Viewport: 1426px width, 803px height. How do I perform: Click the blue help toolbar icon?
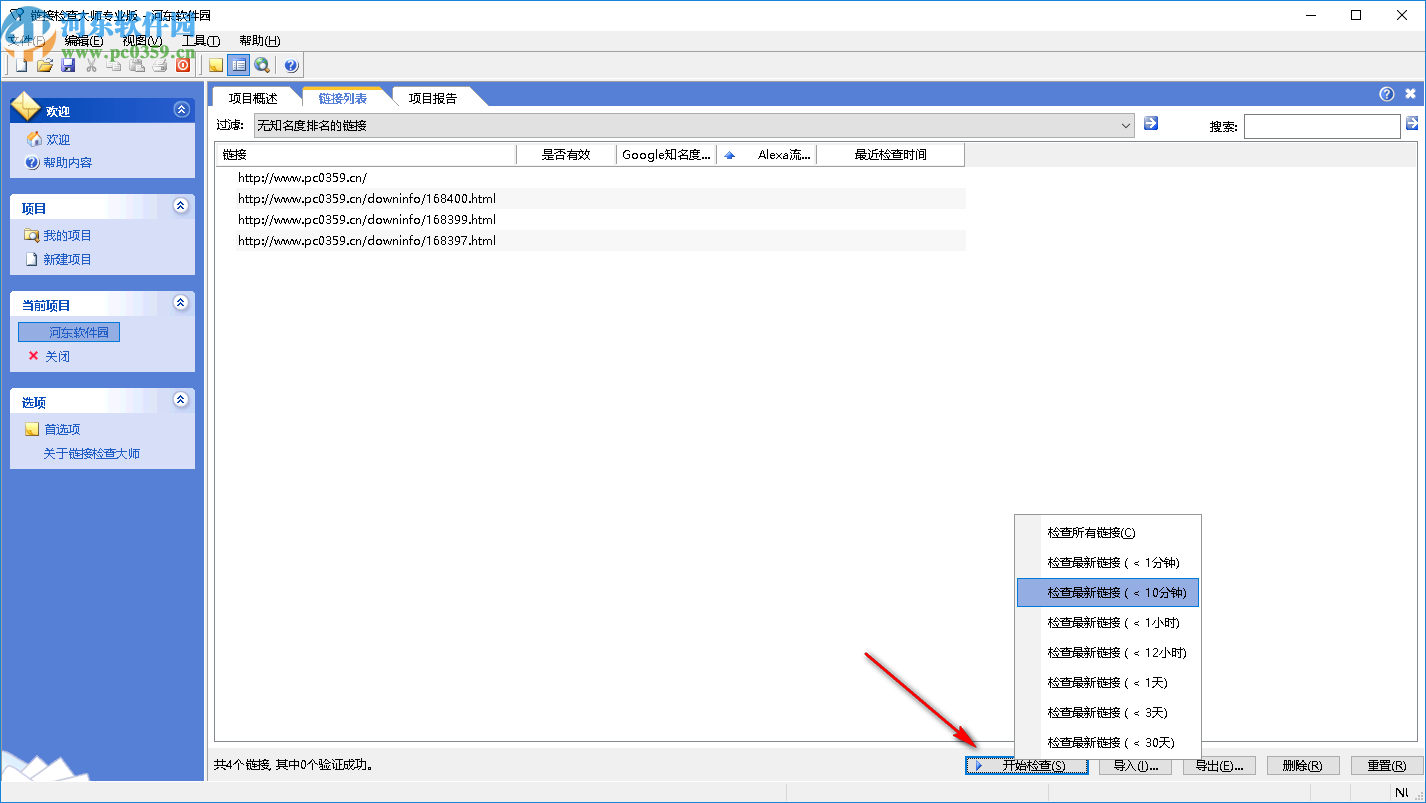click(x=291, y=65)
